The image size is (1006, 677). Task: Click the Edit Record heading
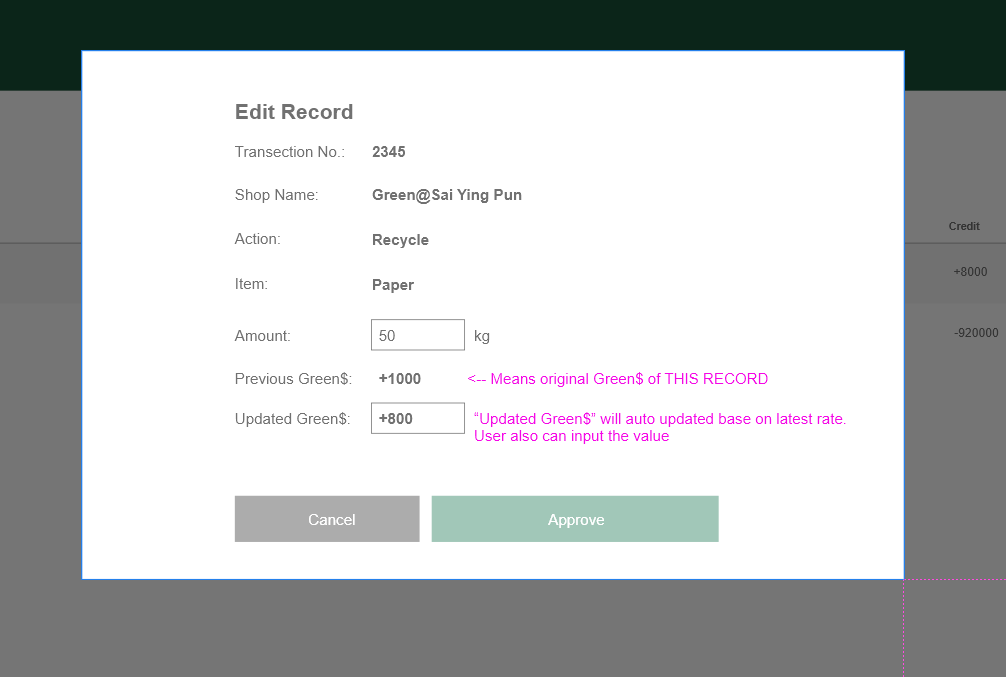tap(294, 112)
